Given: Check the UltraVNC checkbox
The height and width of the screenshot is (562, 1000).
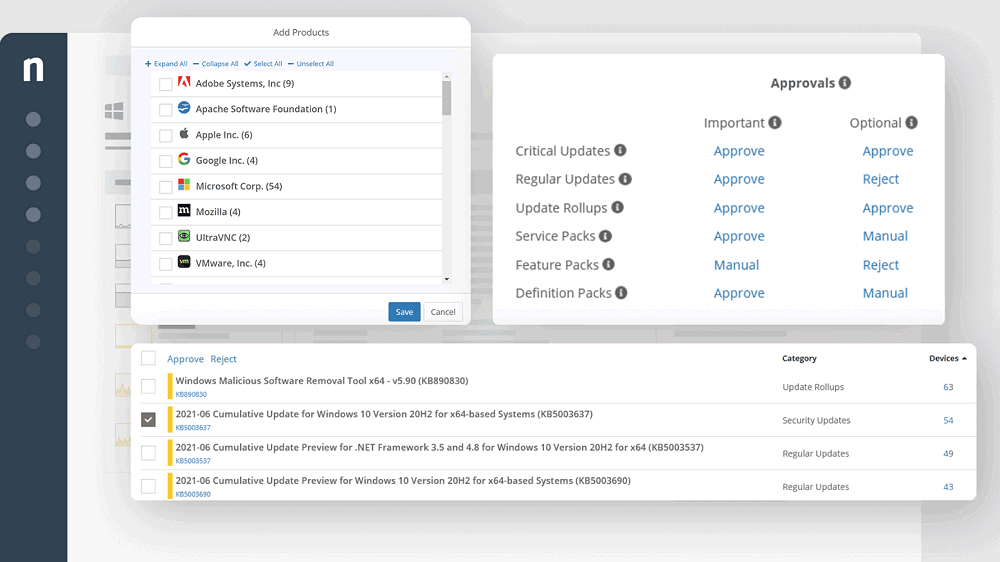Looking at the screenshot, I should coord(165,238).
